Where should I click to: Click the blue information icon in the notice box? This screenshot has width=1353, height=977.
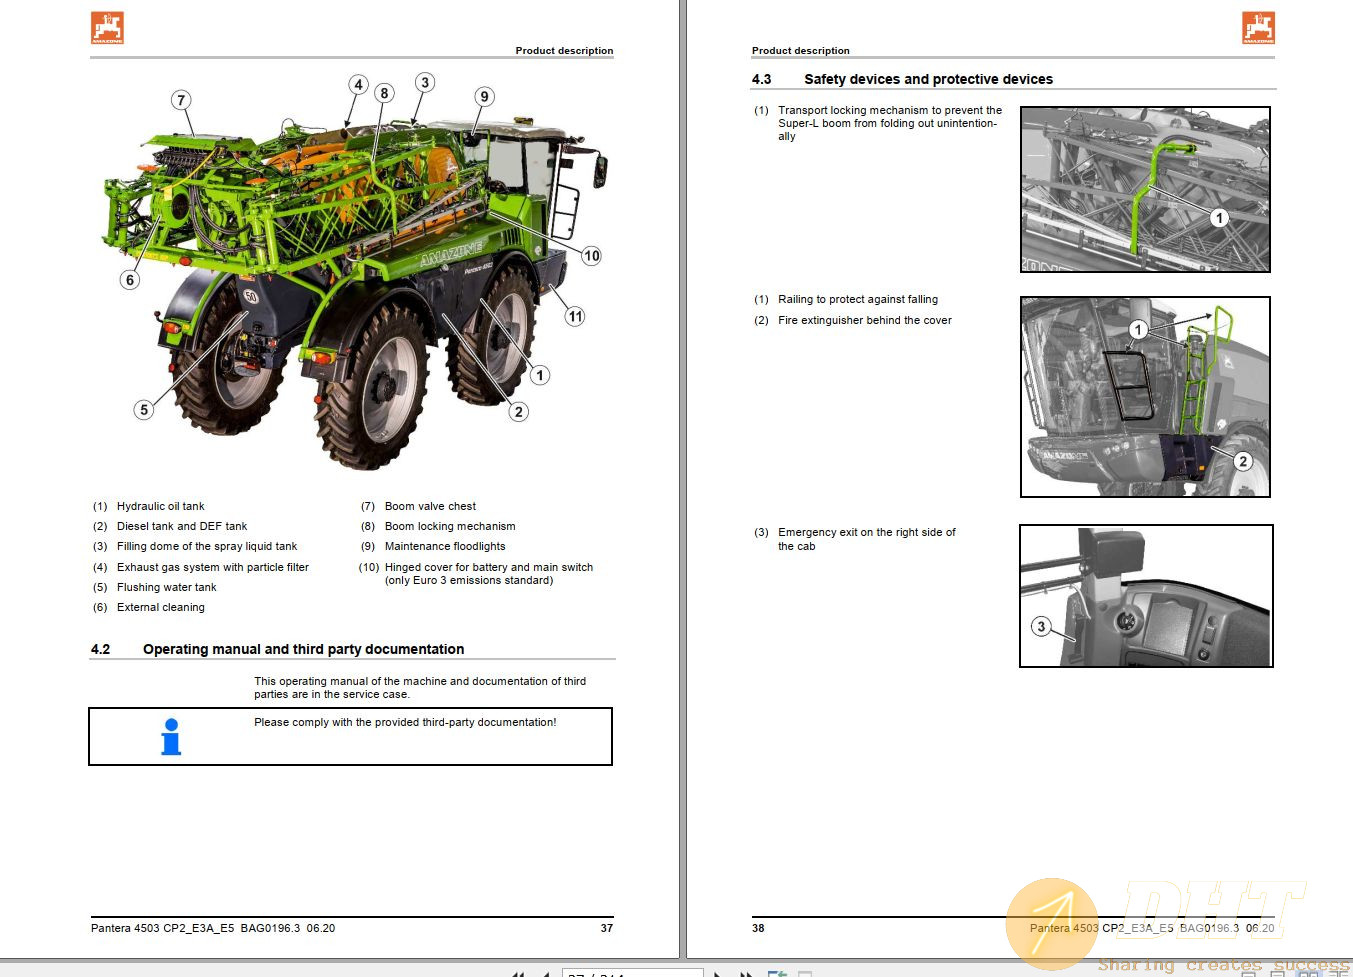[171, 737]
